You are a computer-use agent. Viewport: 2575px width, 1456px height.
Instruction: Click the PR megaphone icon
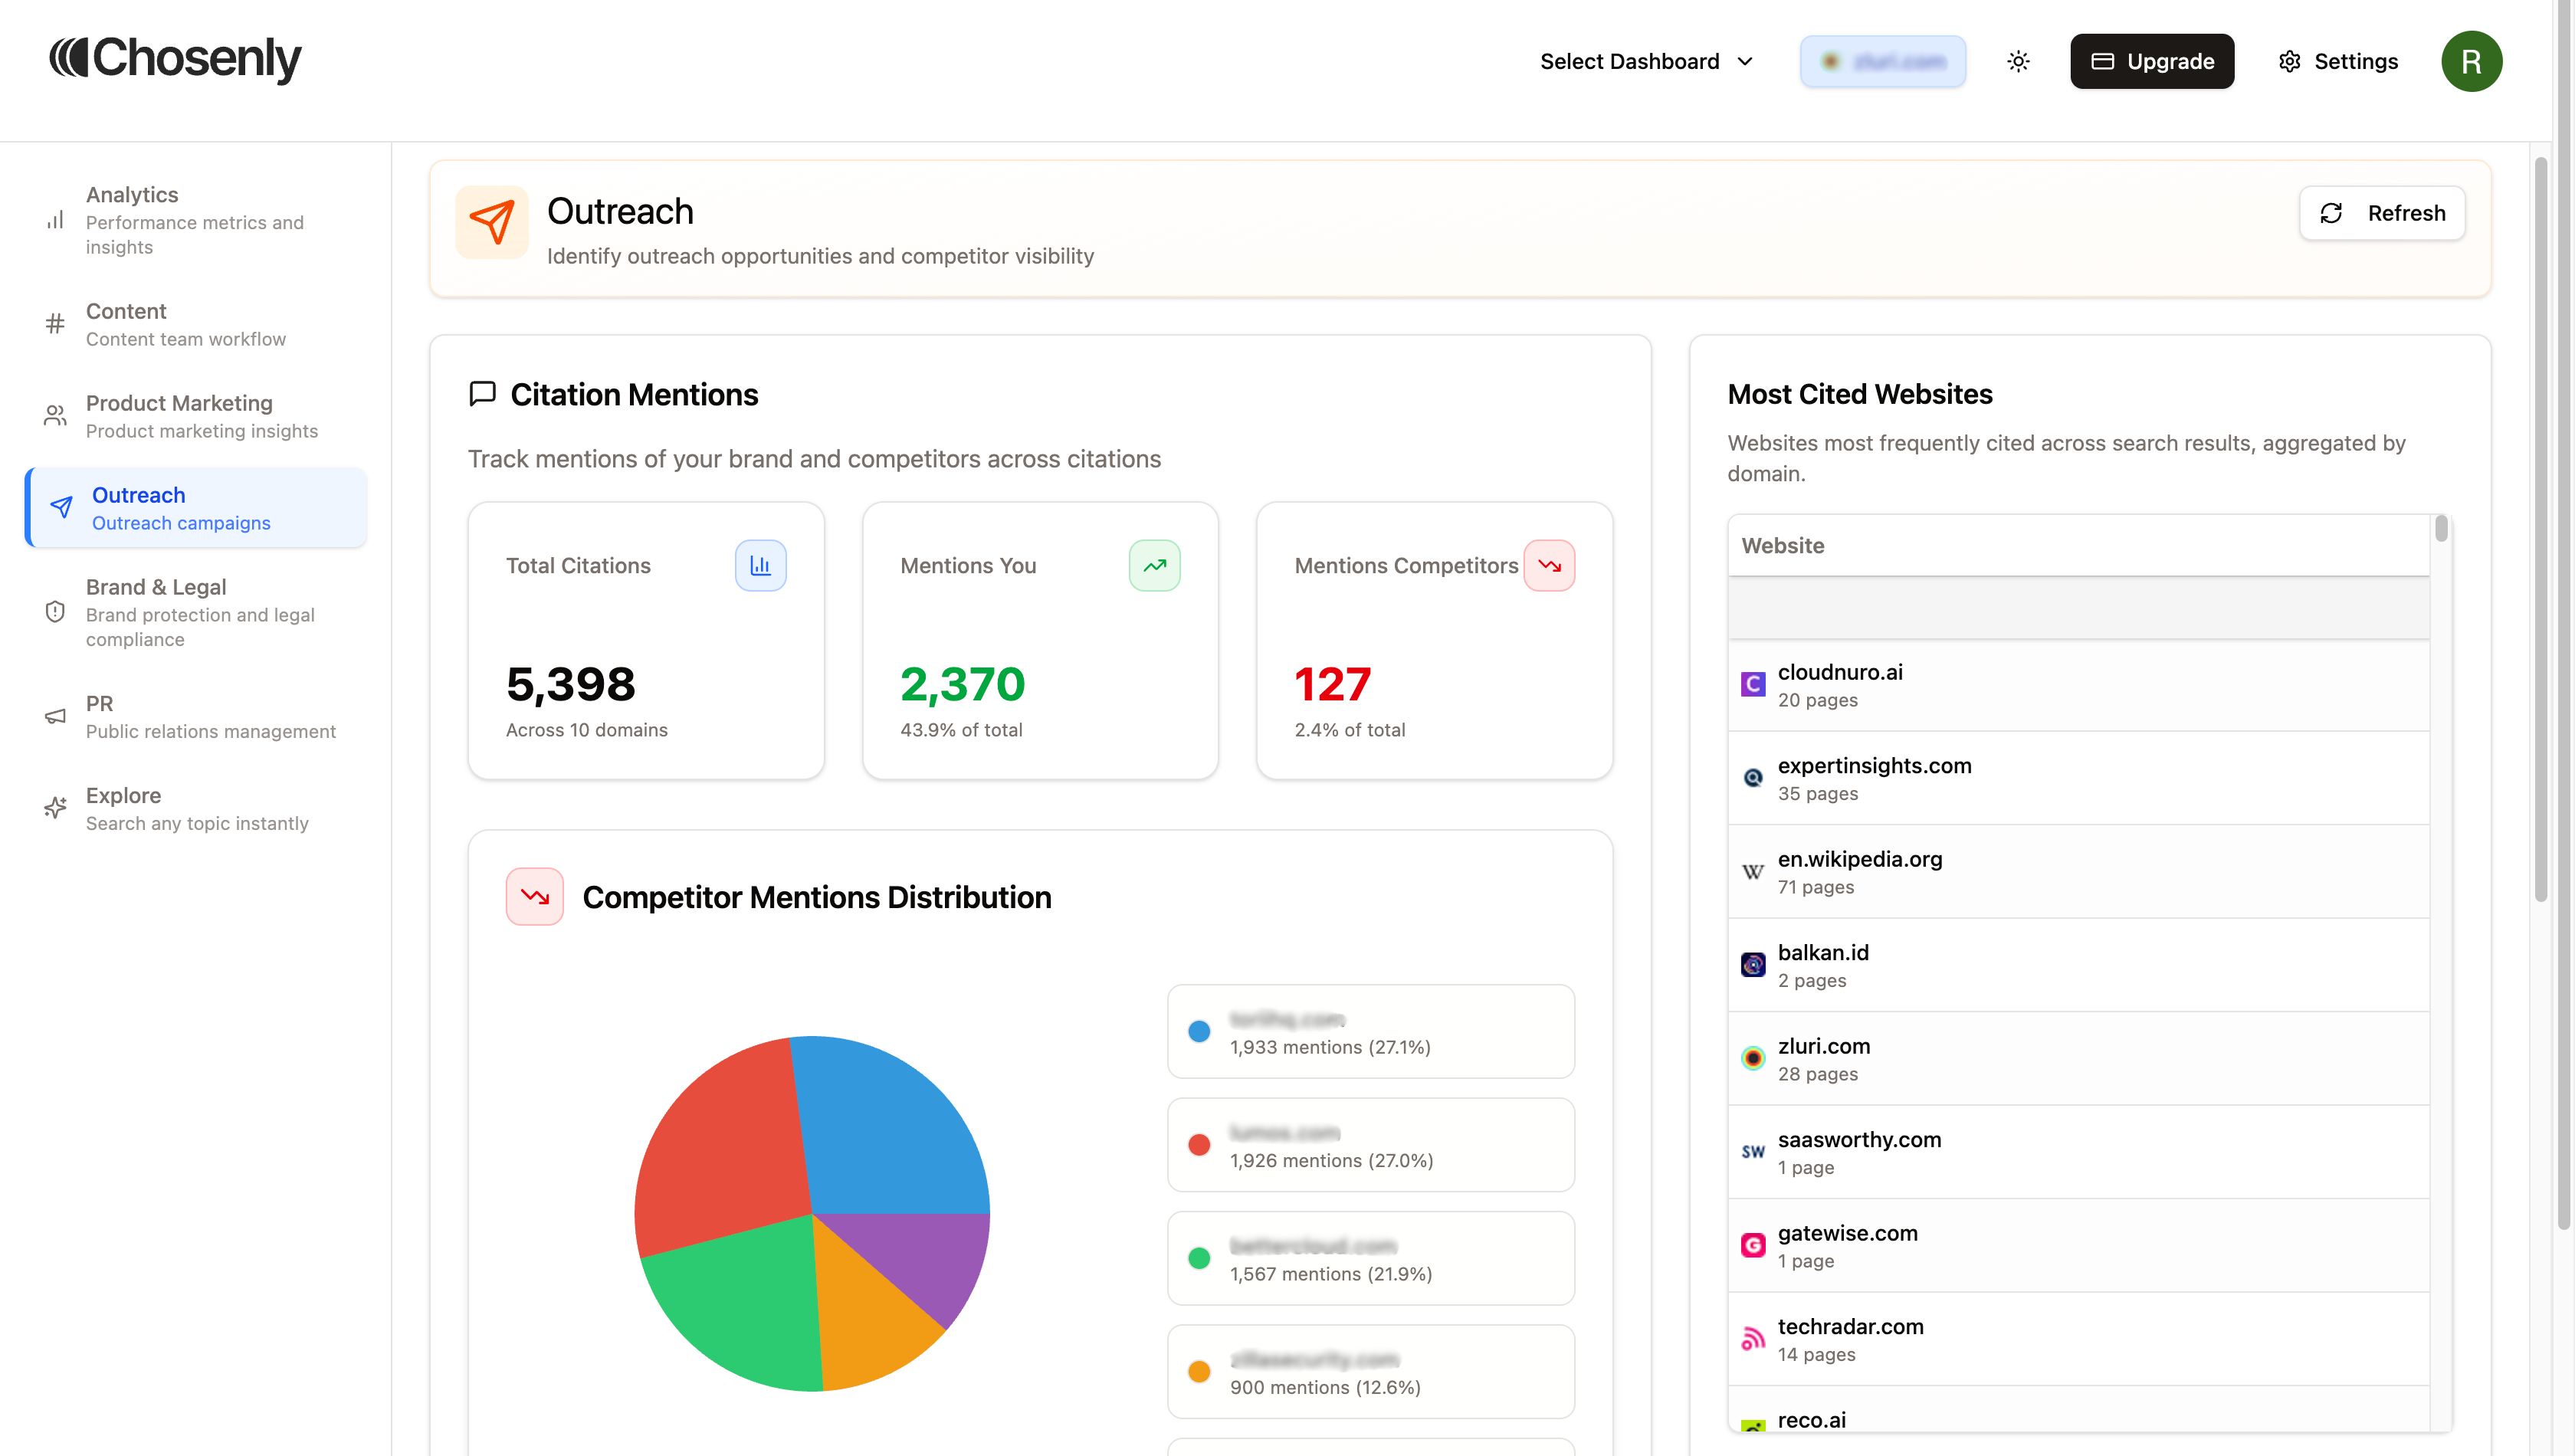click(56, 716)
